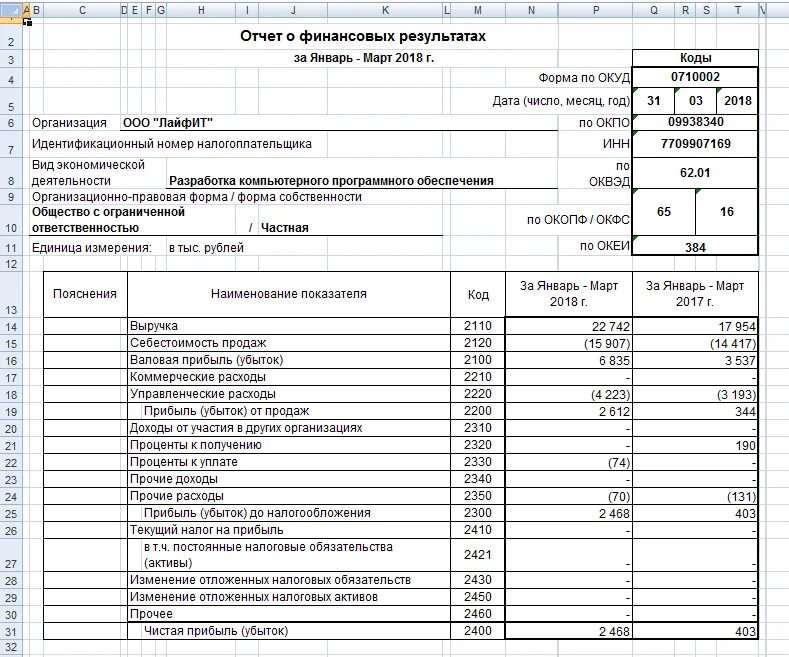Click 'Чистая прибыль (убыток)' label

216,631
